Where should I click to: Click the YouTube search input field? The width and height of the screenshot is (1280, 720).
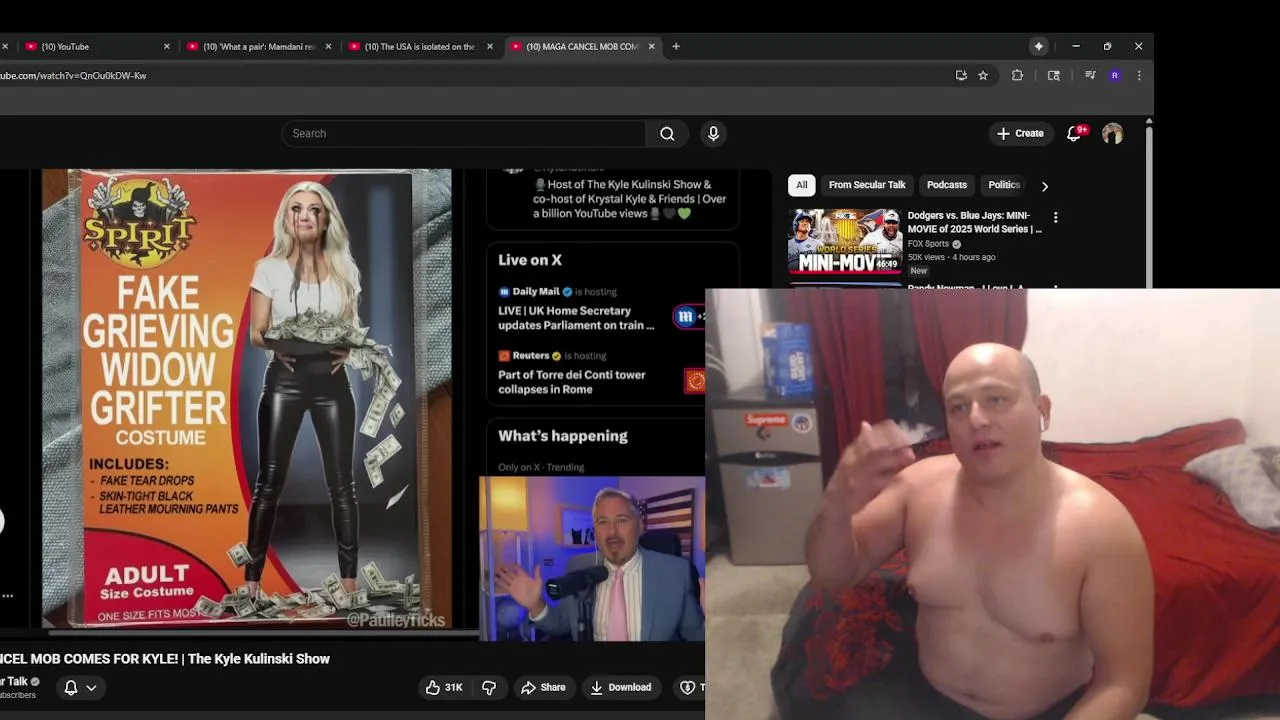pos(463,133)
